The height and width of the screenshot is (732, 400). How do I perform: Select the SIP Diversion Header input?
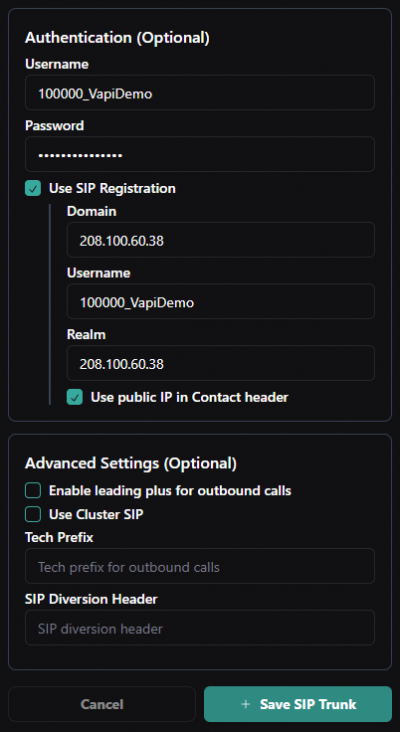[200, 627]
